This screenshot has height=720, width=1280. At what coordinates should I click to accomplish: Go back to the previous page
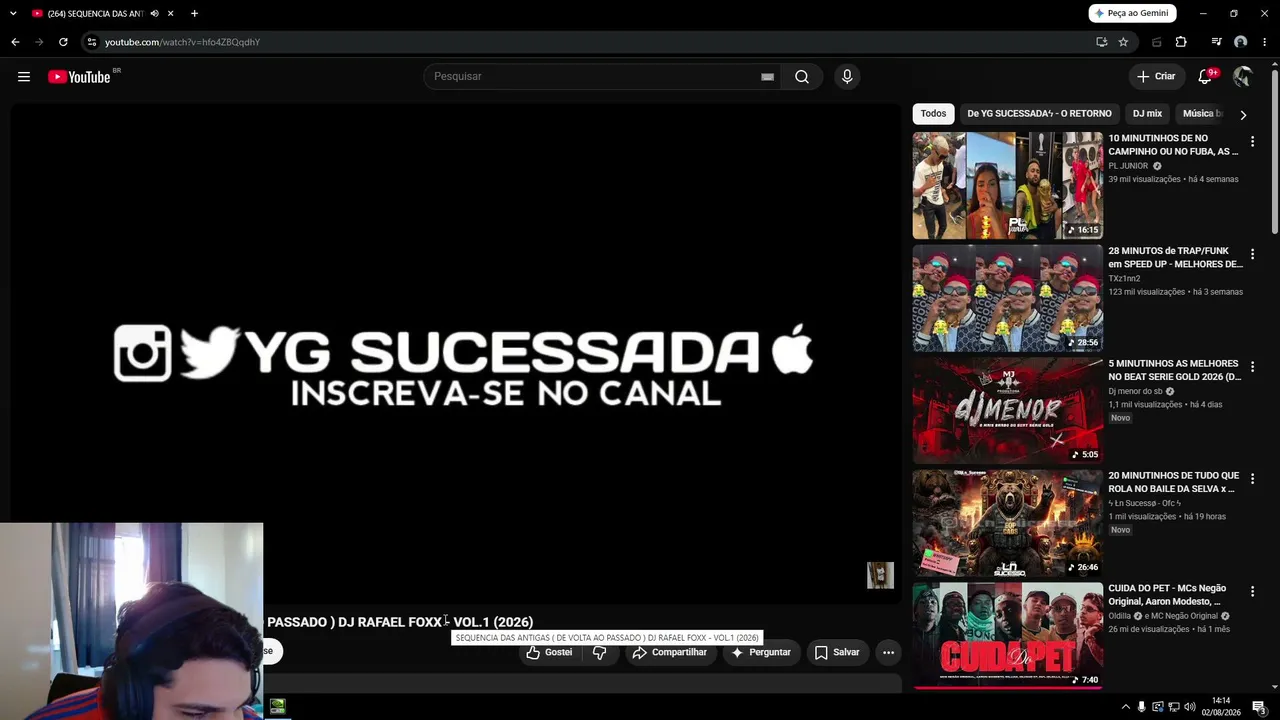pyautogui.click(x=15, y=42)
